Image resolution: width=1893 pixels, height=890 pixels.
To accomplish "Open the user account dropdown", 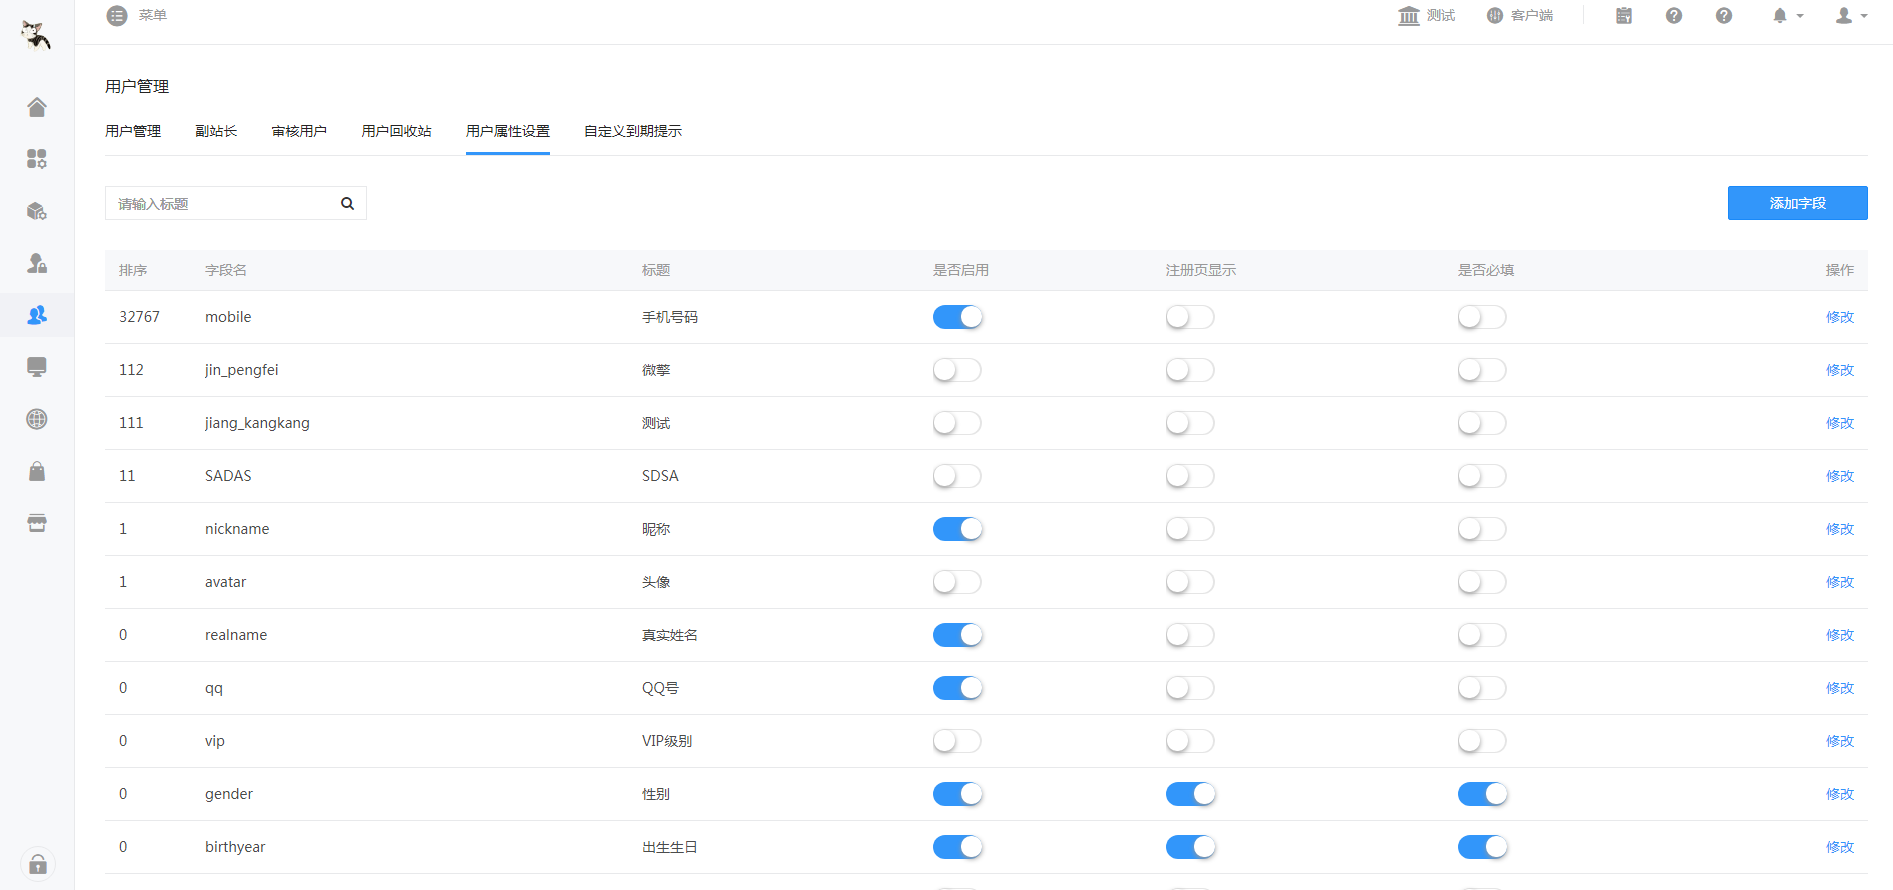I will coord(1851,16).
